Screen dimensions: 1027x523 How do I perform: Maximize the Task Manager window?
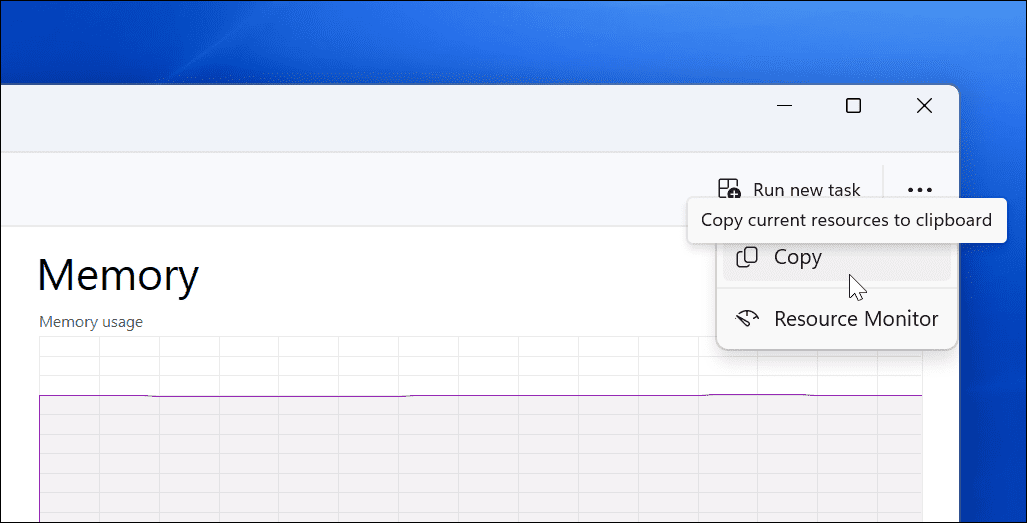click(853, 105)
